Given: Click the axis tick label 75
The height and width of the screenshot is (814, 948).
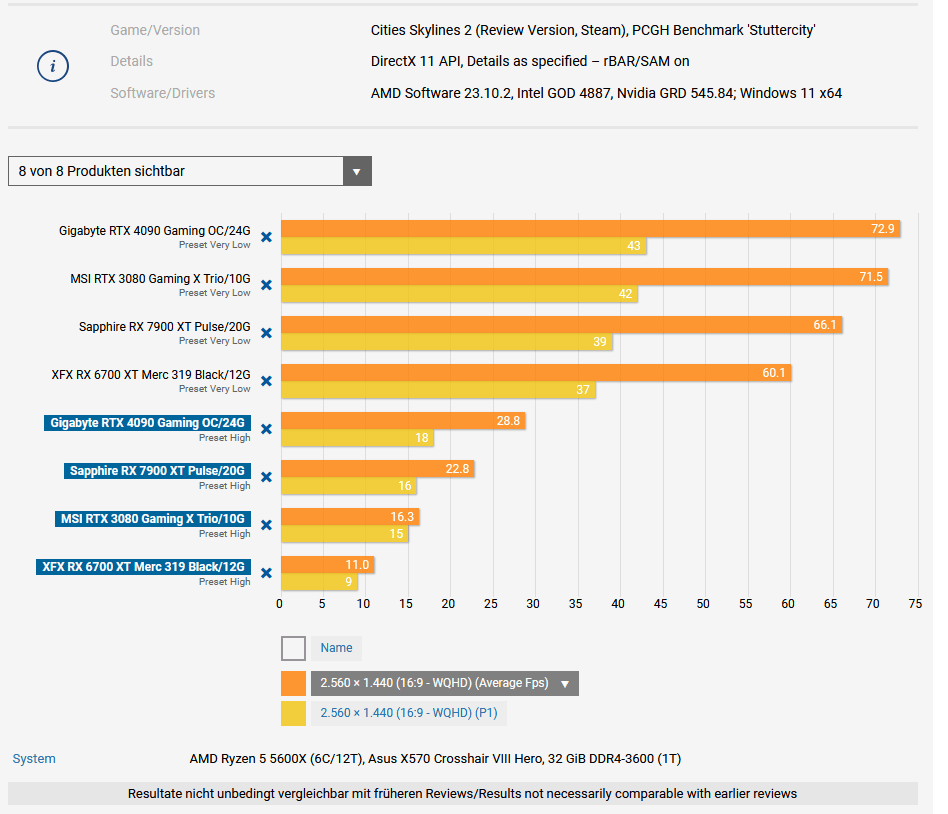Looking at the screenshot, I should 915,604.
